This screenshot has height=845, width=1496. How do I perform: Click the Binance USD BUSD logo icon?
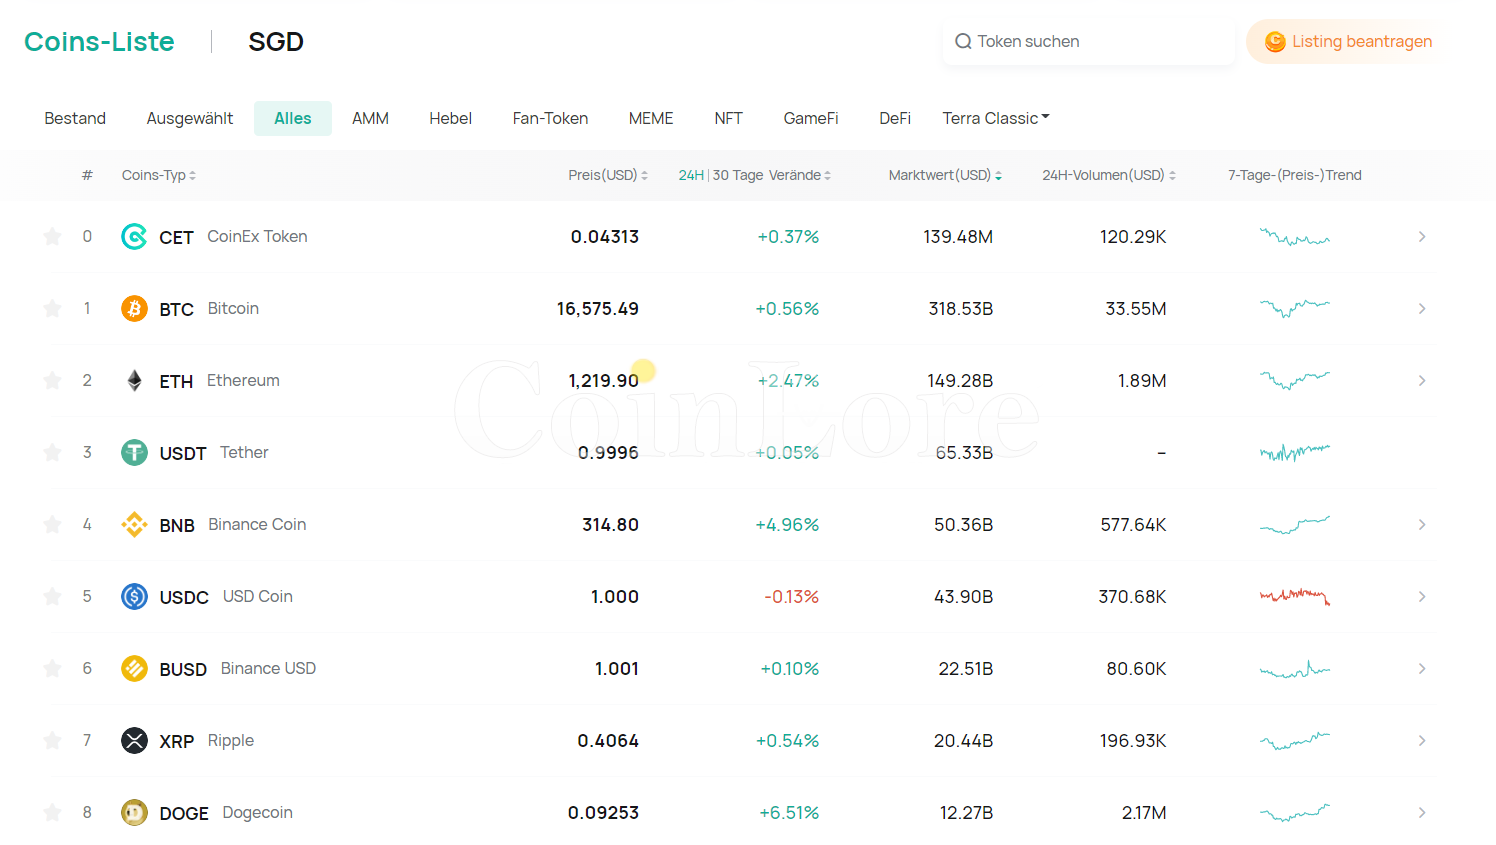(x=134, y=669)
